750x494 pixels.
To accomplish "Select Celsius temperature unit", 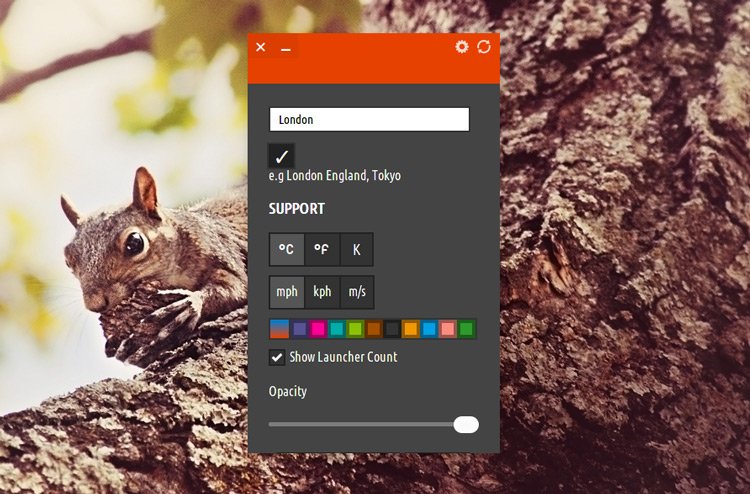I will coord(287,249).
